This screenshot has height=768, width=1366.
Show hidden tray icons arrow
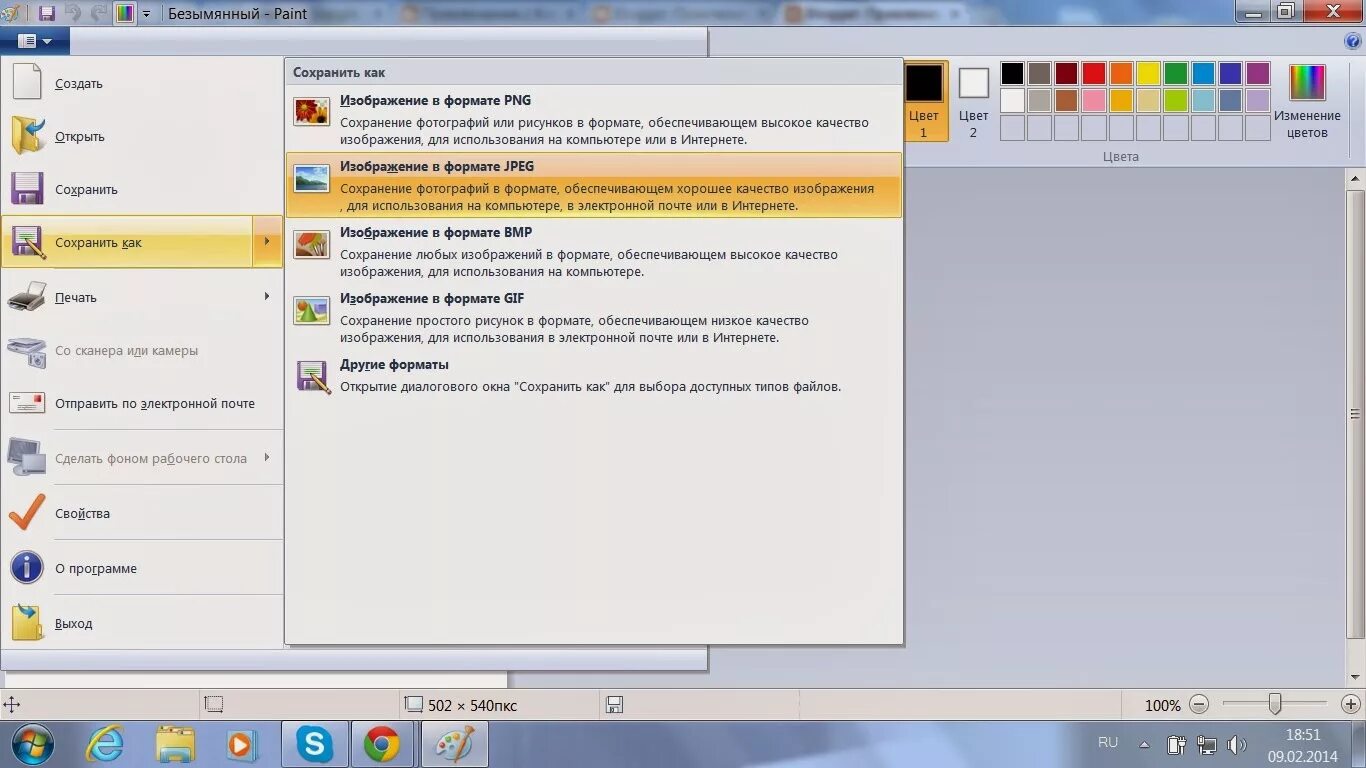(x=1144, y=744)
